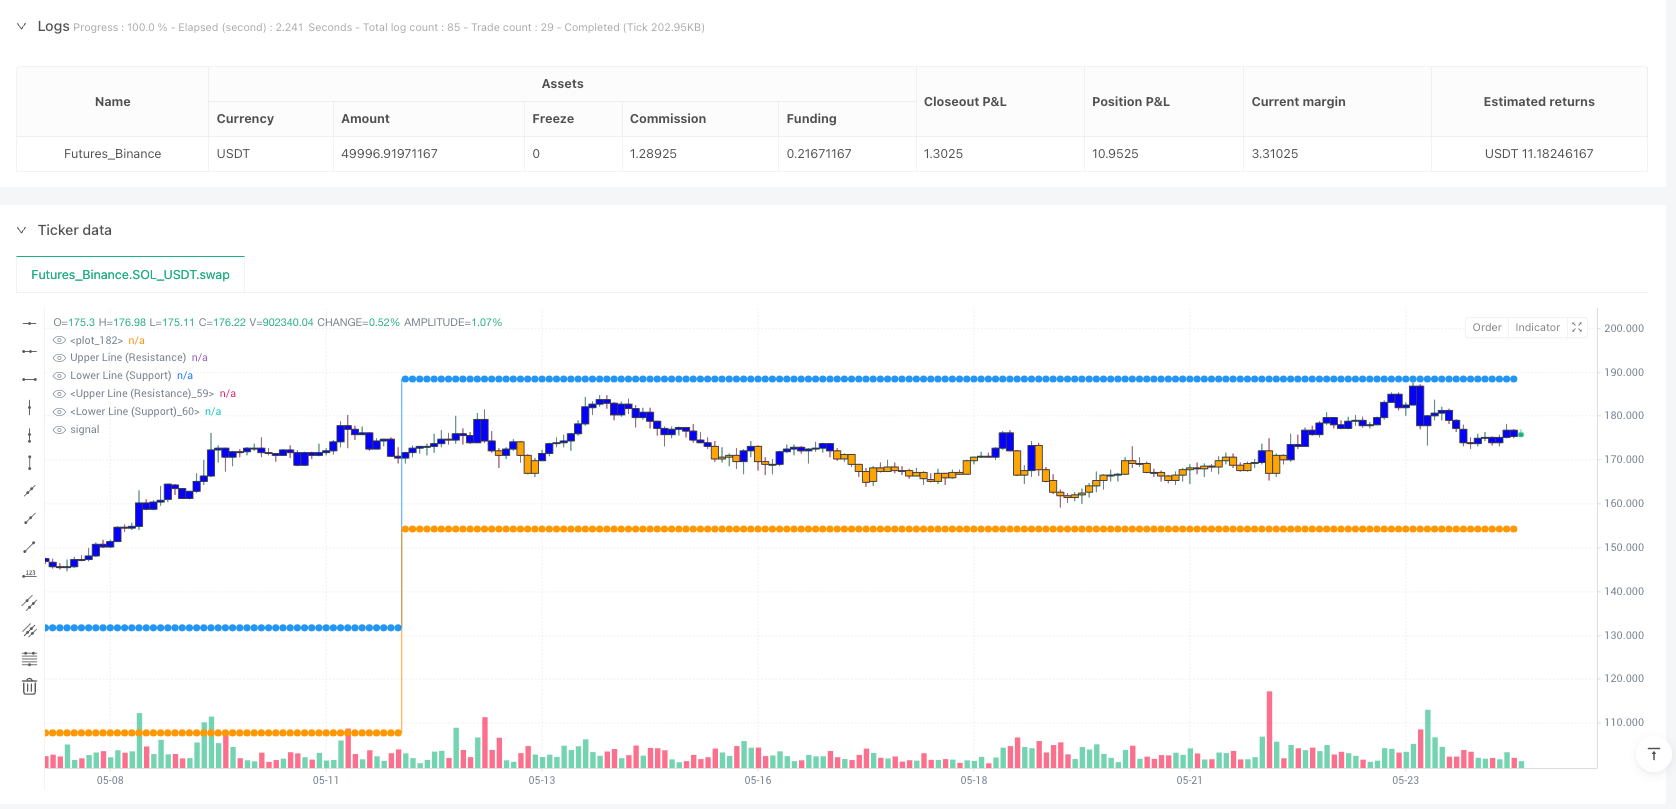The image size is (1676, 809).
Task: Select the parallel channel lines tool
Action: [29, 602]
